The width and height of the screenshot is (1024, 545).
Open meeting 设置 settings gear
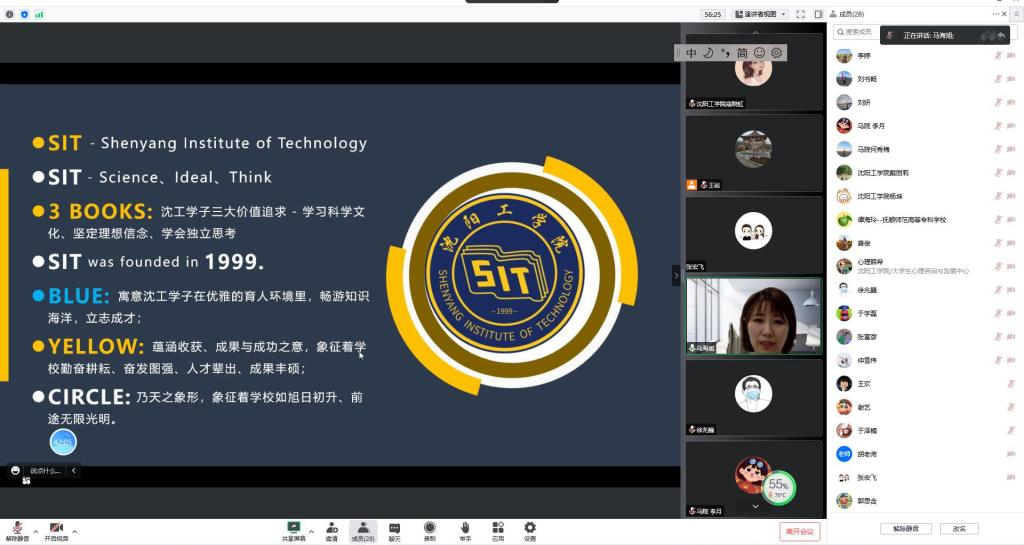pos(530,531)
